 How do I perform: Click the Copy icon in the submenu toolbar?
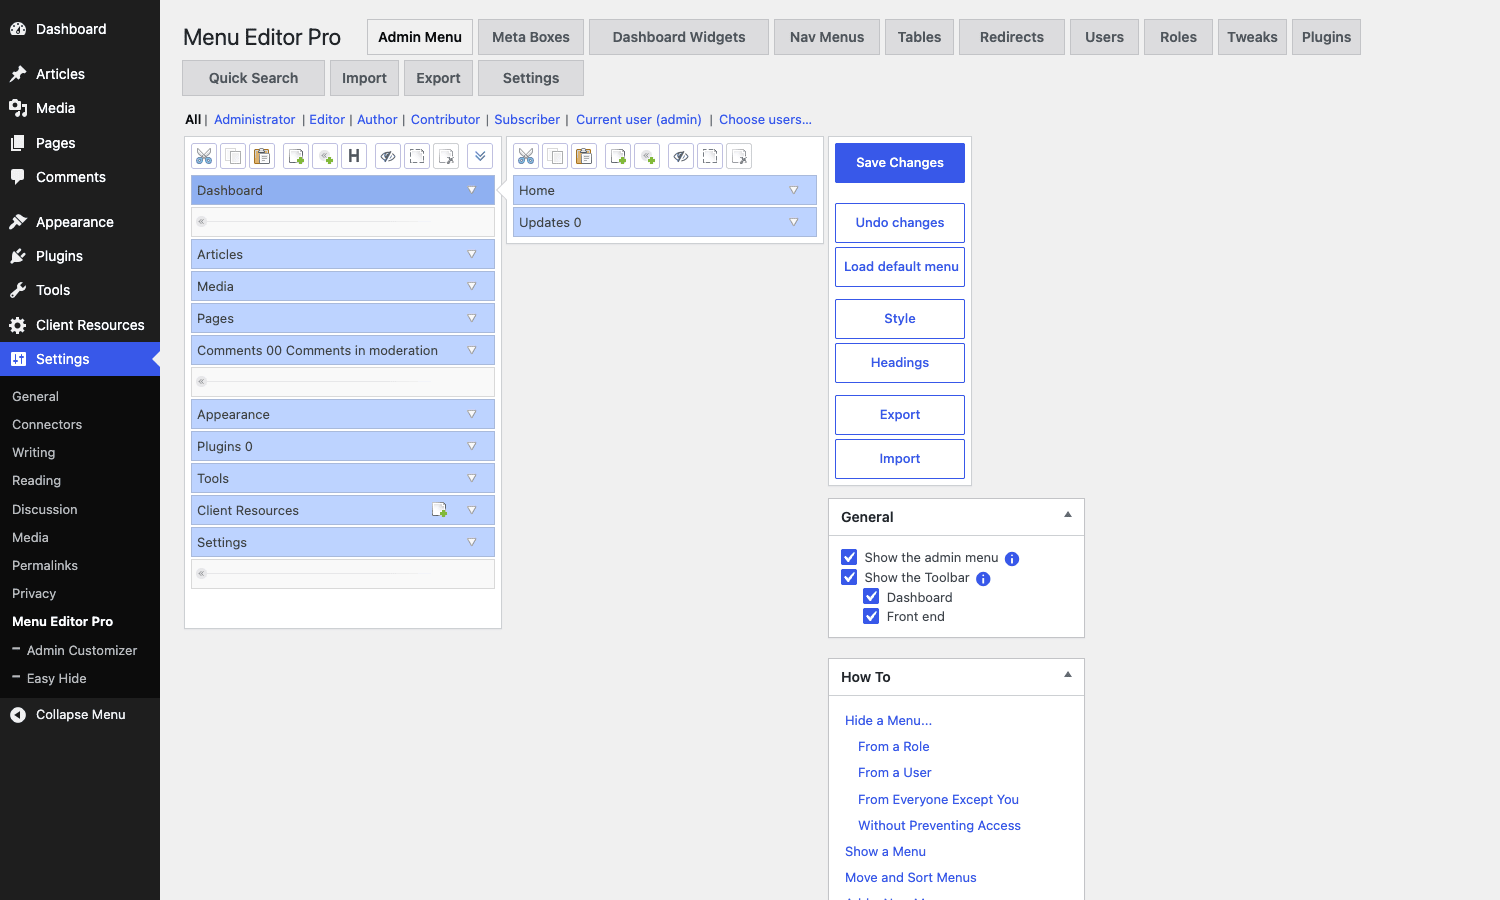coord(555,156)
